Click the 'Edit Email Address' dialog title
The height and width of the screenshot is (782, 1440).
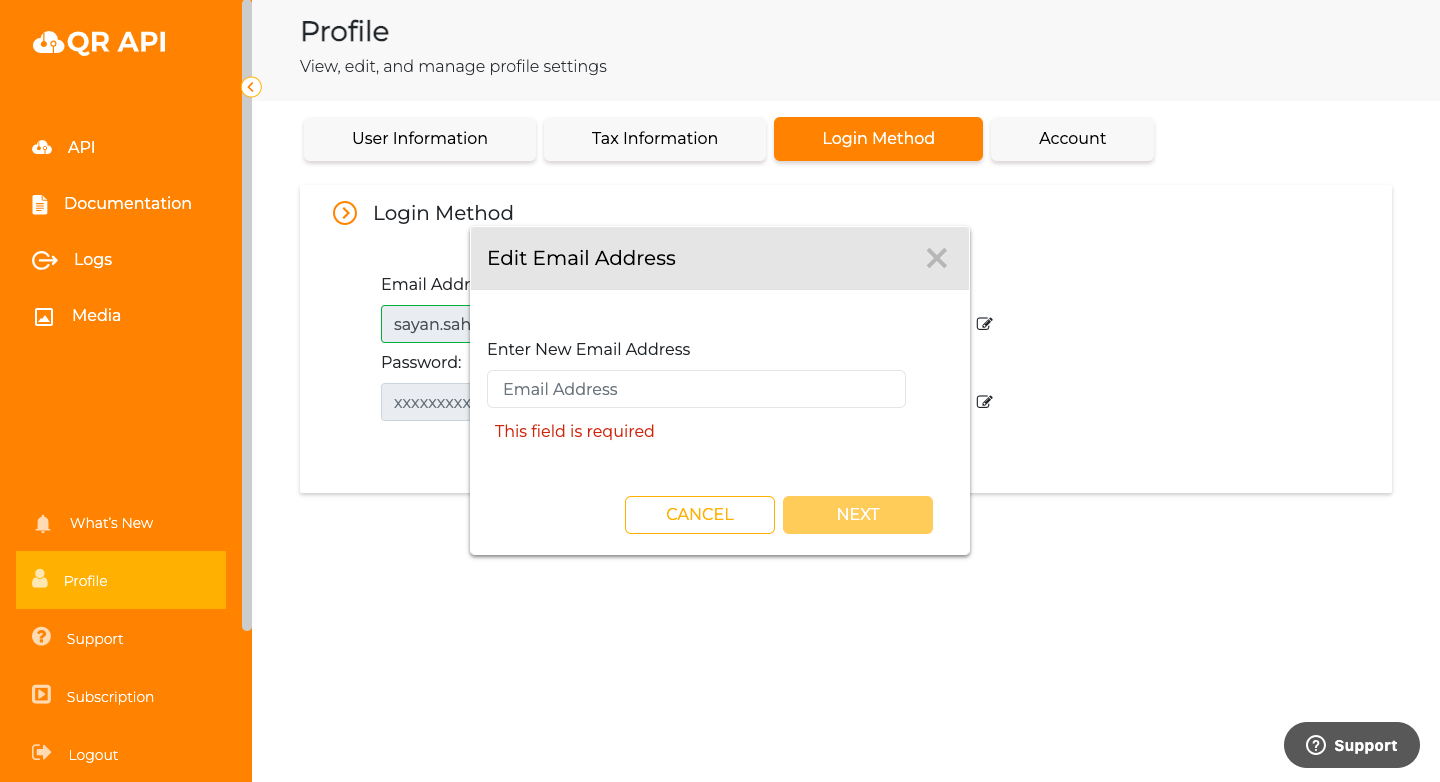click(x=581, y=258)
